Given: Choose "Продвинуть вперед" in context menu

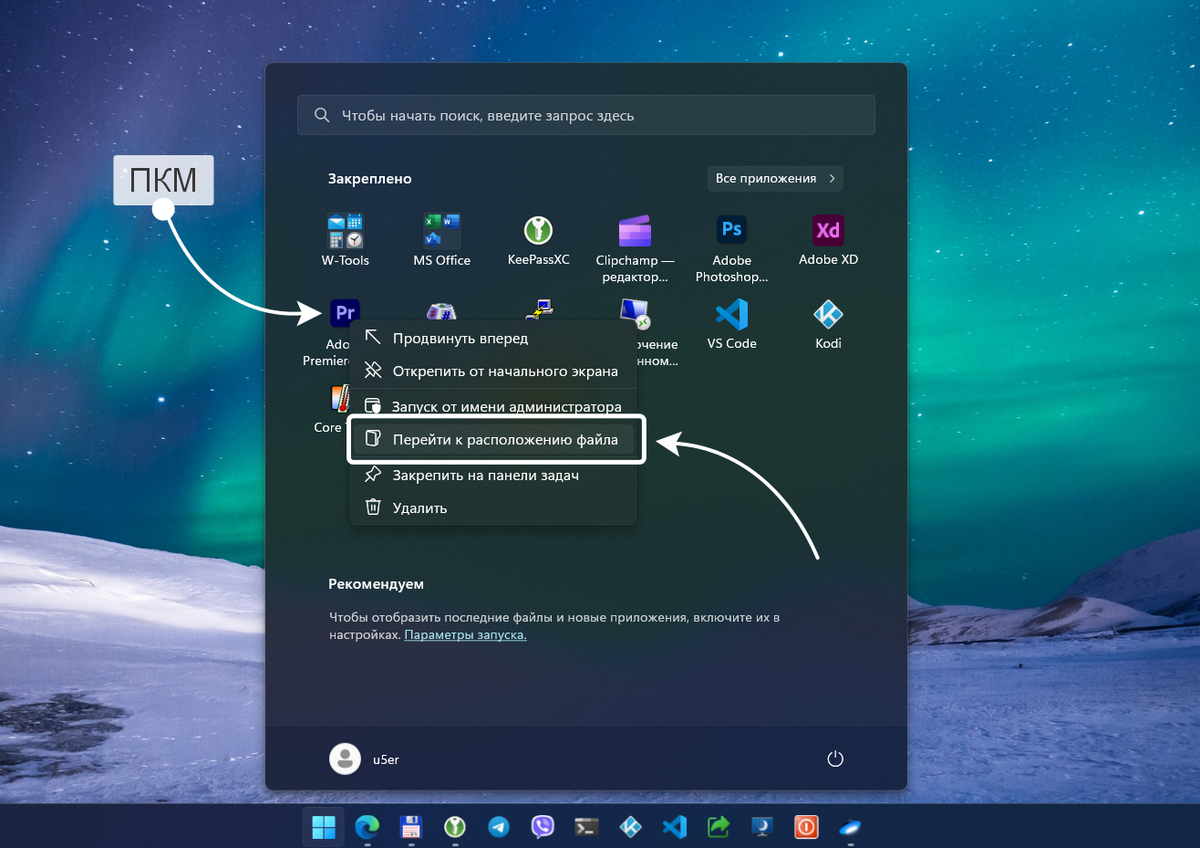Looking at the screenshot, I should click(x=493, y=338).
